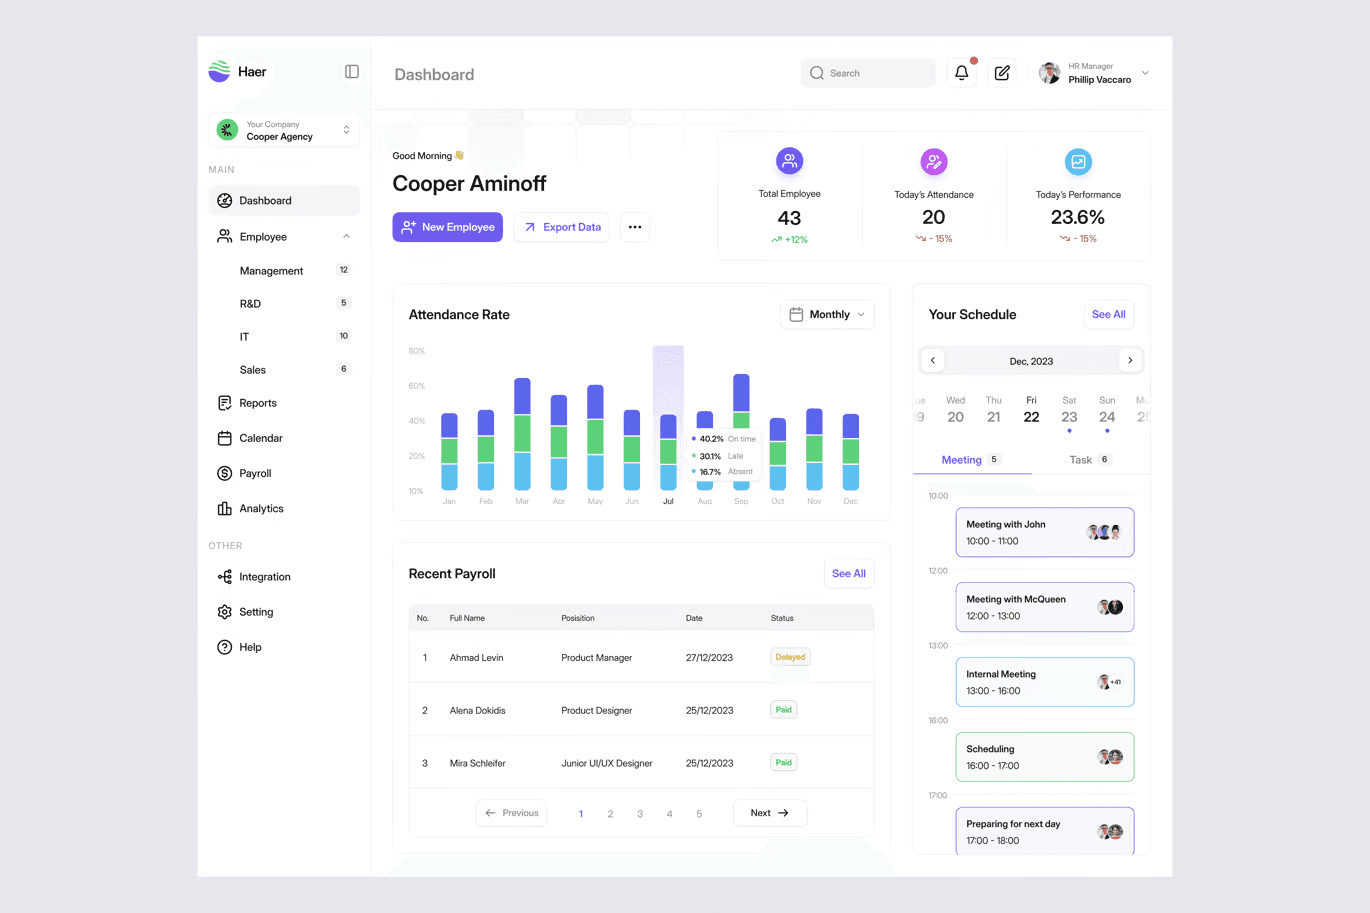The width and height of the screenshot is (1370, 913).
Task: Click Mira Schleifer payroll row name
Action: [x=478, y=763]
